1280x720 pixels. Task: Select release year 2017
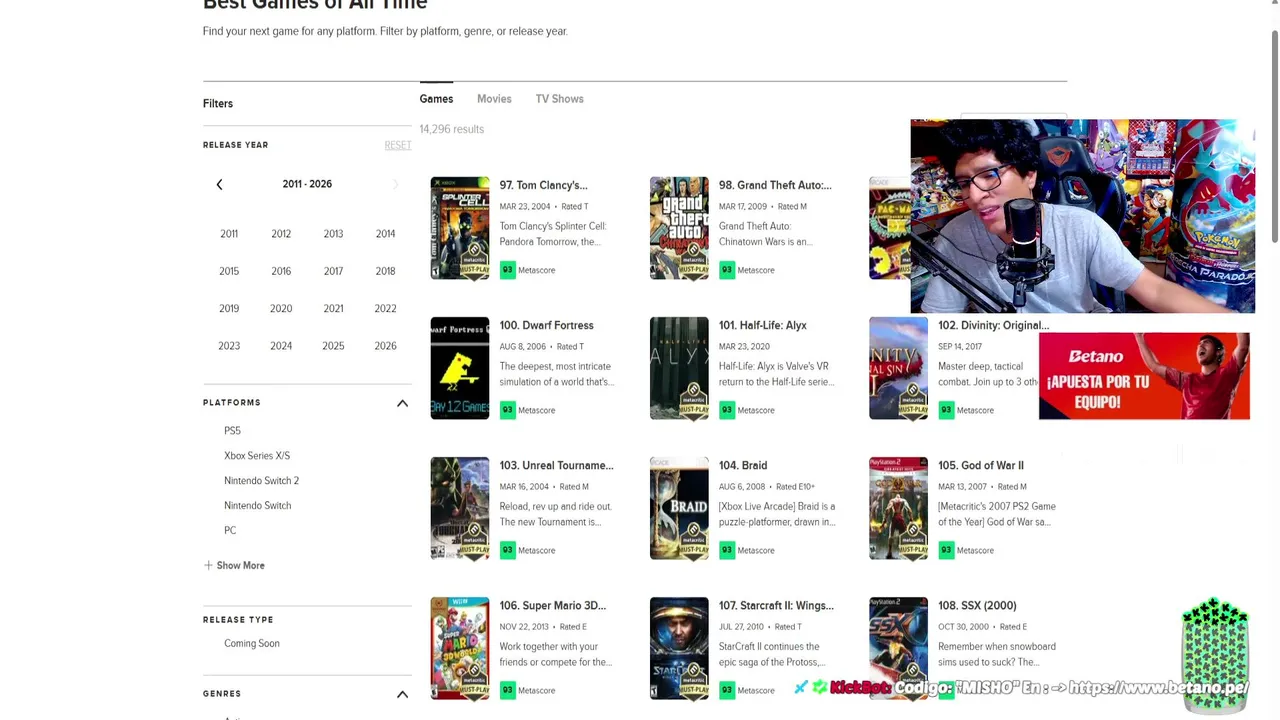coord(333,271)
